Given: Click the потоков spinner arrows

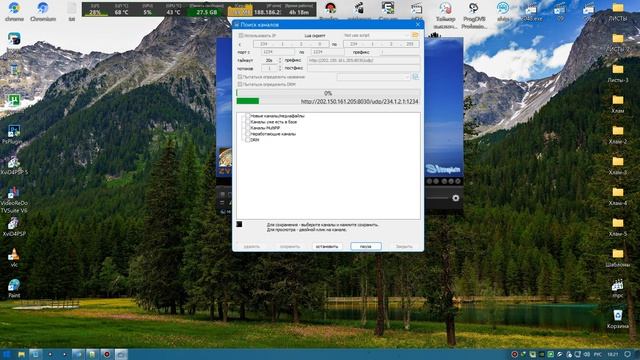Looking at the screenshot, I should click(280, 68).
